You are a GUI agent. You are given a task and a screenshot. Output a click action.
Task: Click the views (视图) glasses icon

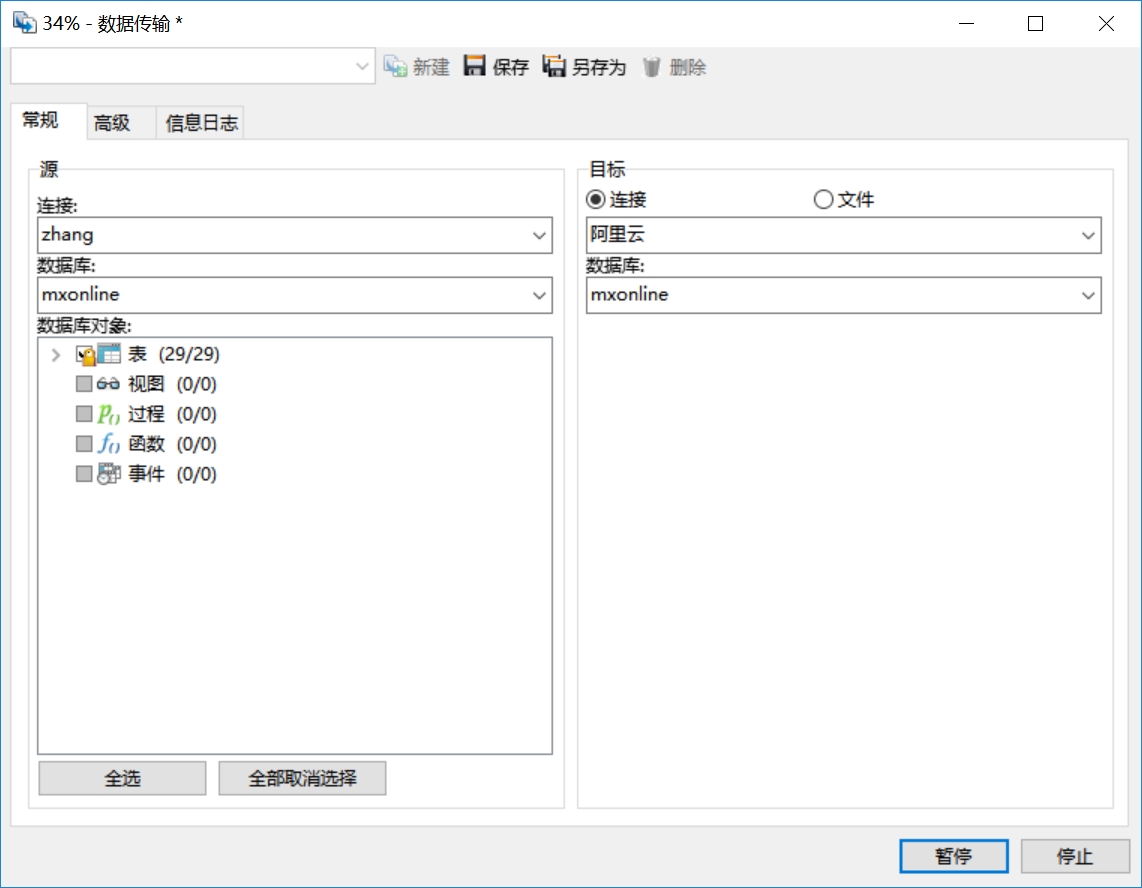108,384
